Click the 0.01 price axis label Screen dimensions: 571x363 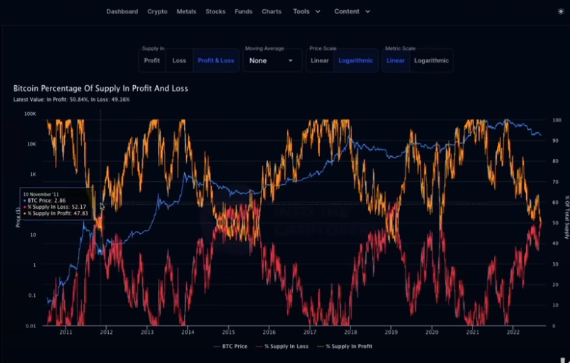click(31, 326)
